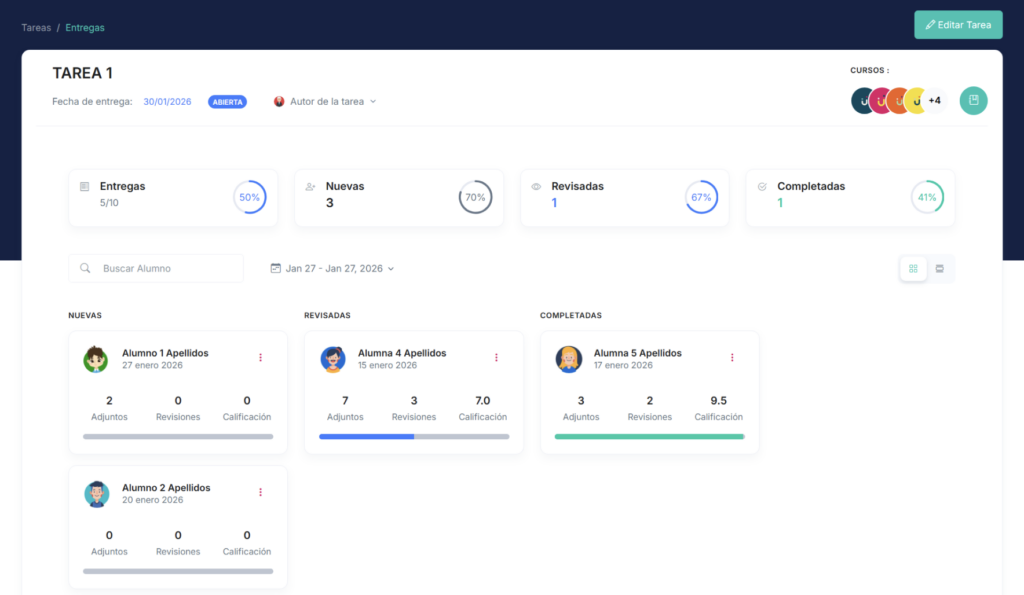This screenshot has width=1024, height=595.
Task: Click Alumna 5 Apellidos avatar
Action: click(568, 359)
